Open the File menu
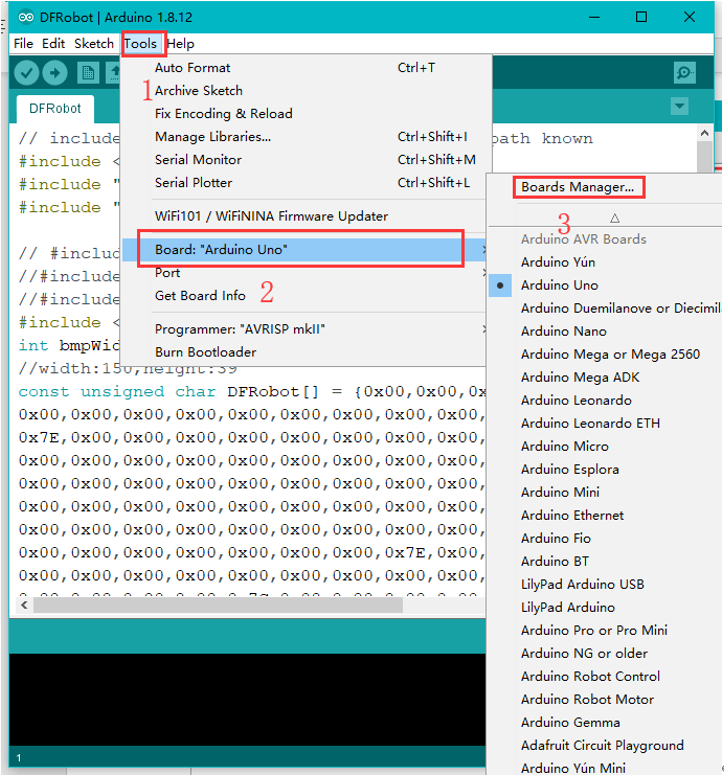The width and height of the screenshot is (724, 778). [23, 44]
